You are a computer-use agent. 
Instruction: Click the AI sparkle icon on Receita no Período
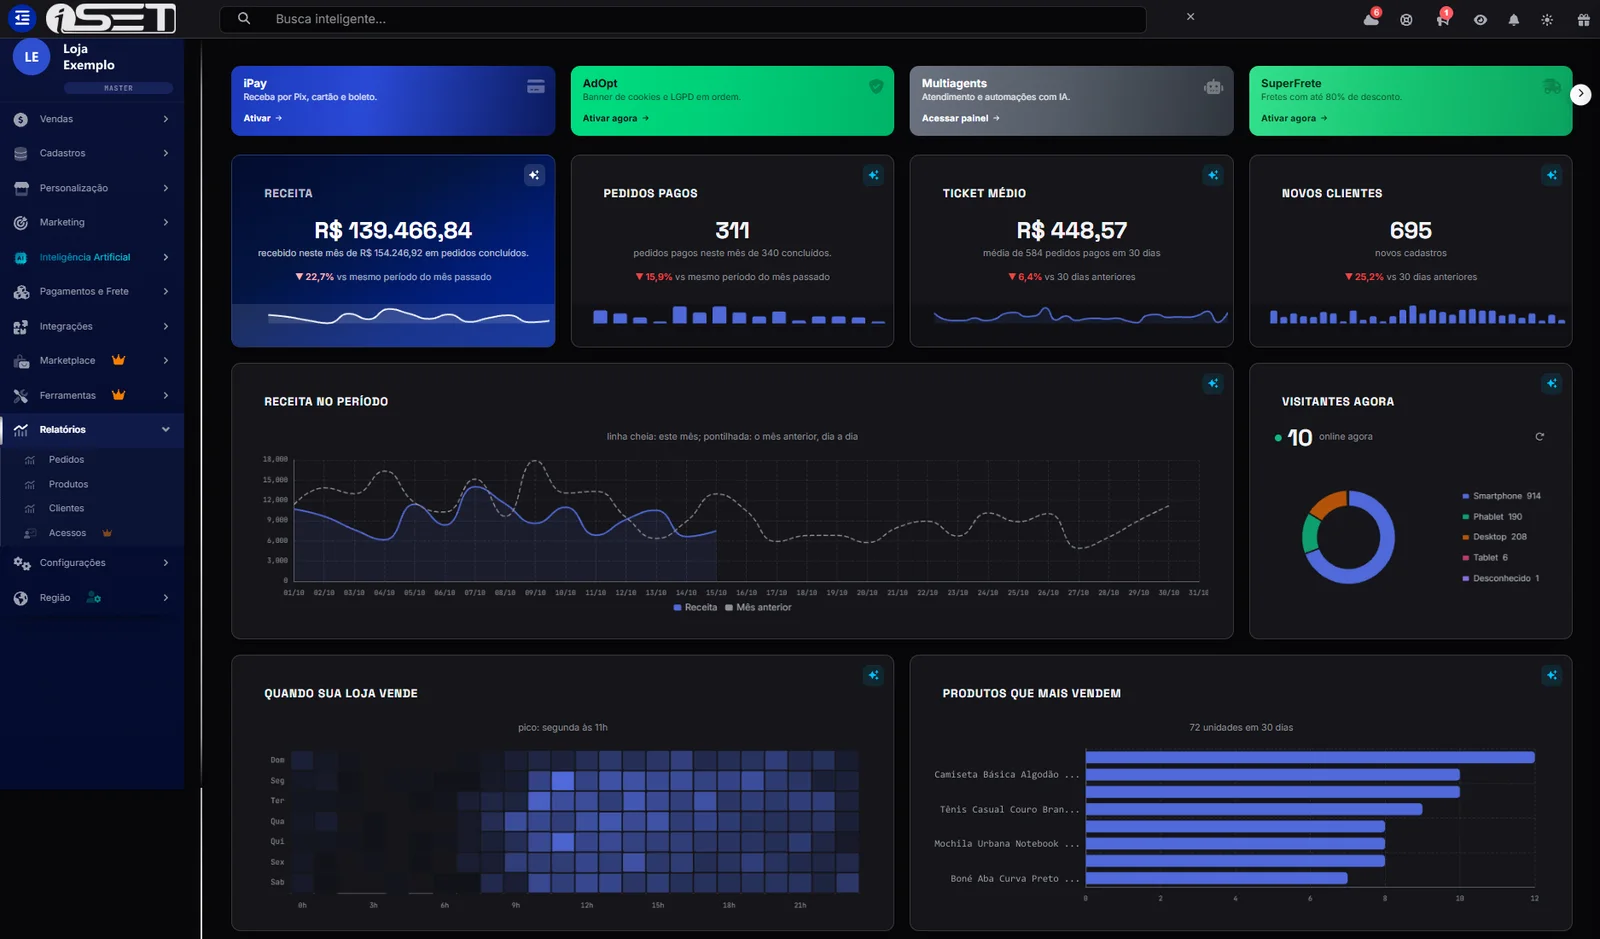(1212, 383)
